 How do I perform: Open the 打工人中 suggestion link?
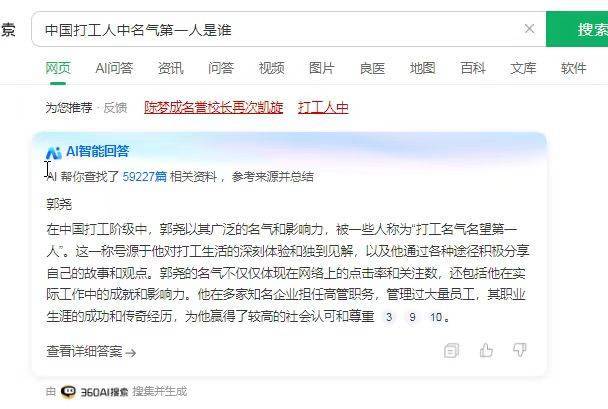(323, 107)
